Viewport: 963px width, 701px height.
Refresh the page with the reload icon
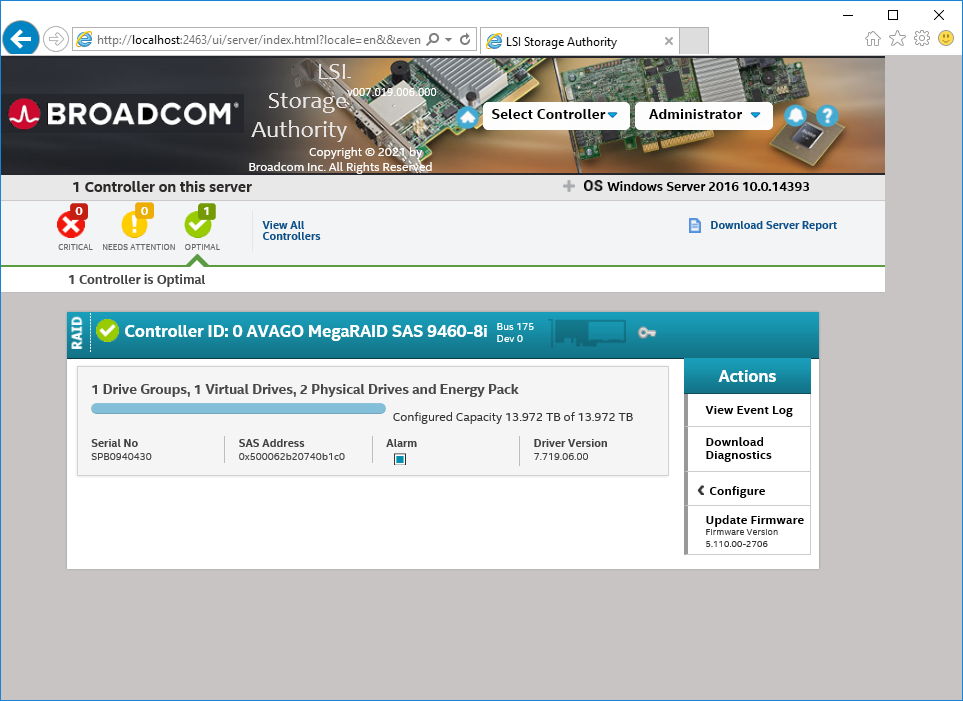pos(465,40)
